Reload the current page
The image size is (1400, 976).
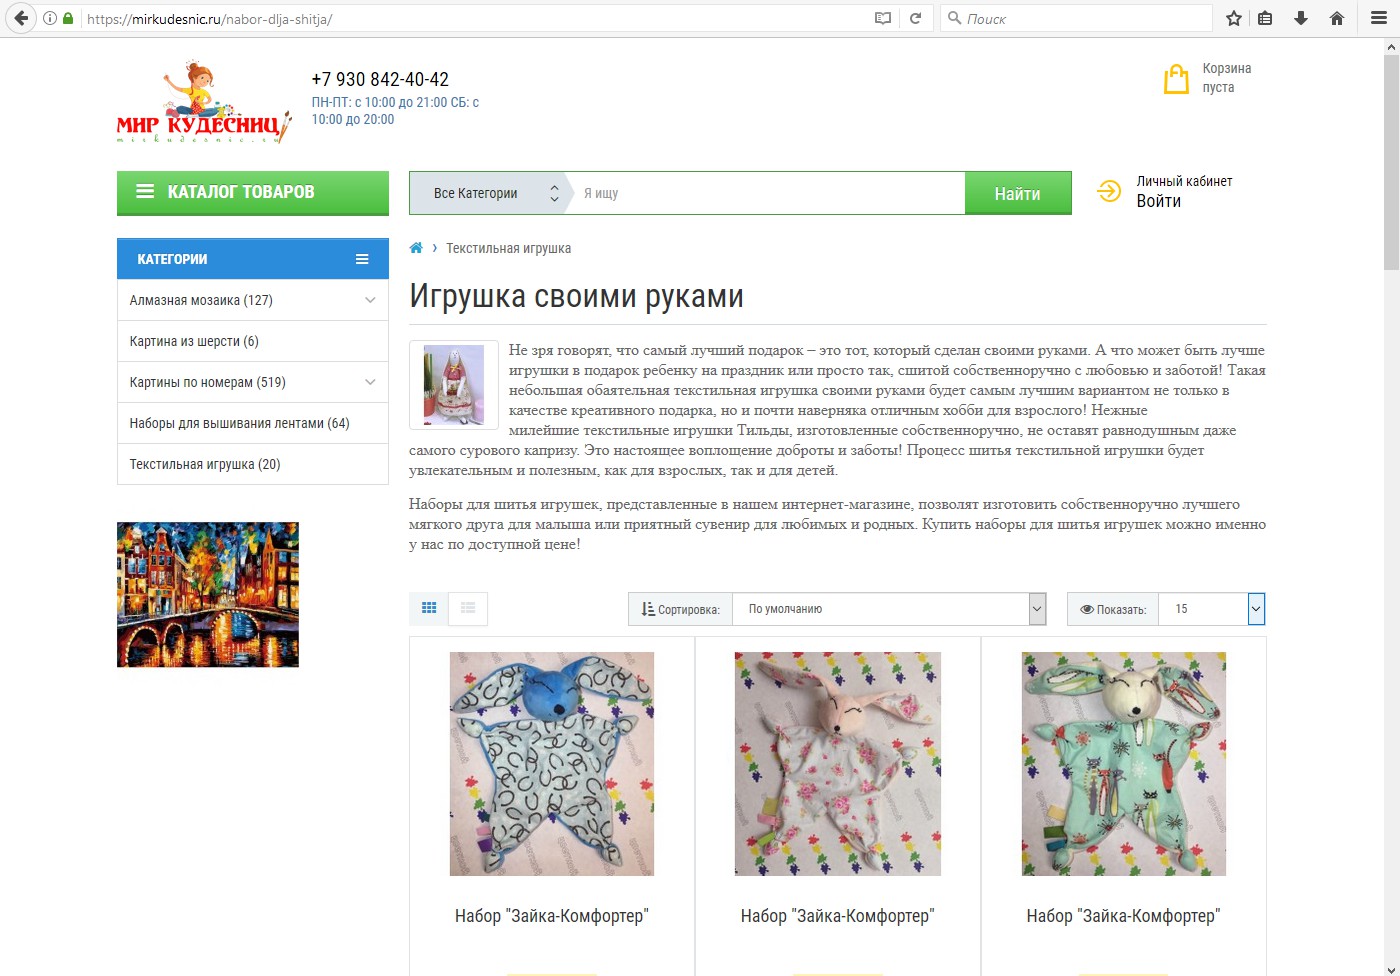point(915,18)
